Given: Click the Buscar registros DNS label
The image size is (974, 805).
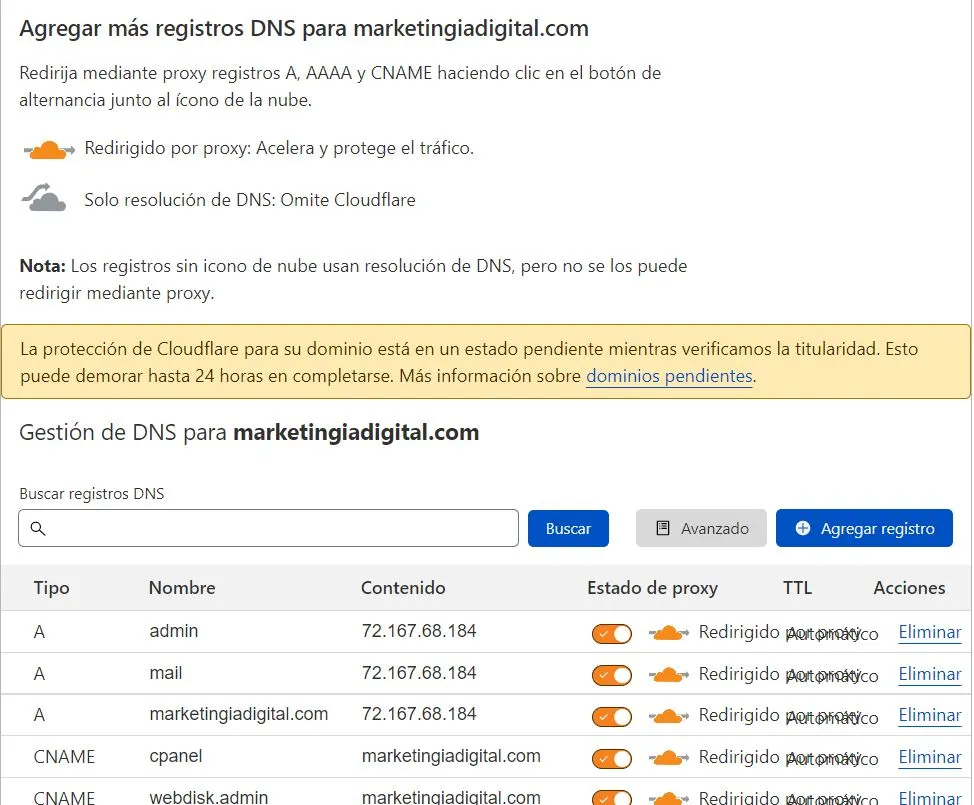Looking at the screenshot, I should [x=92, y=494].
